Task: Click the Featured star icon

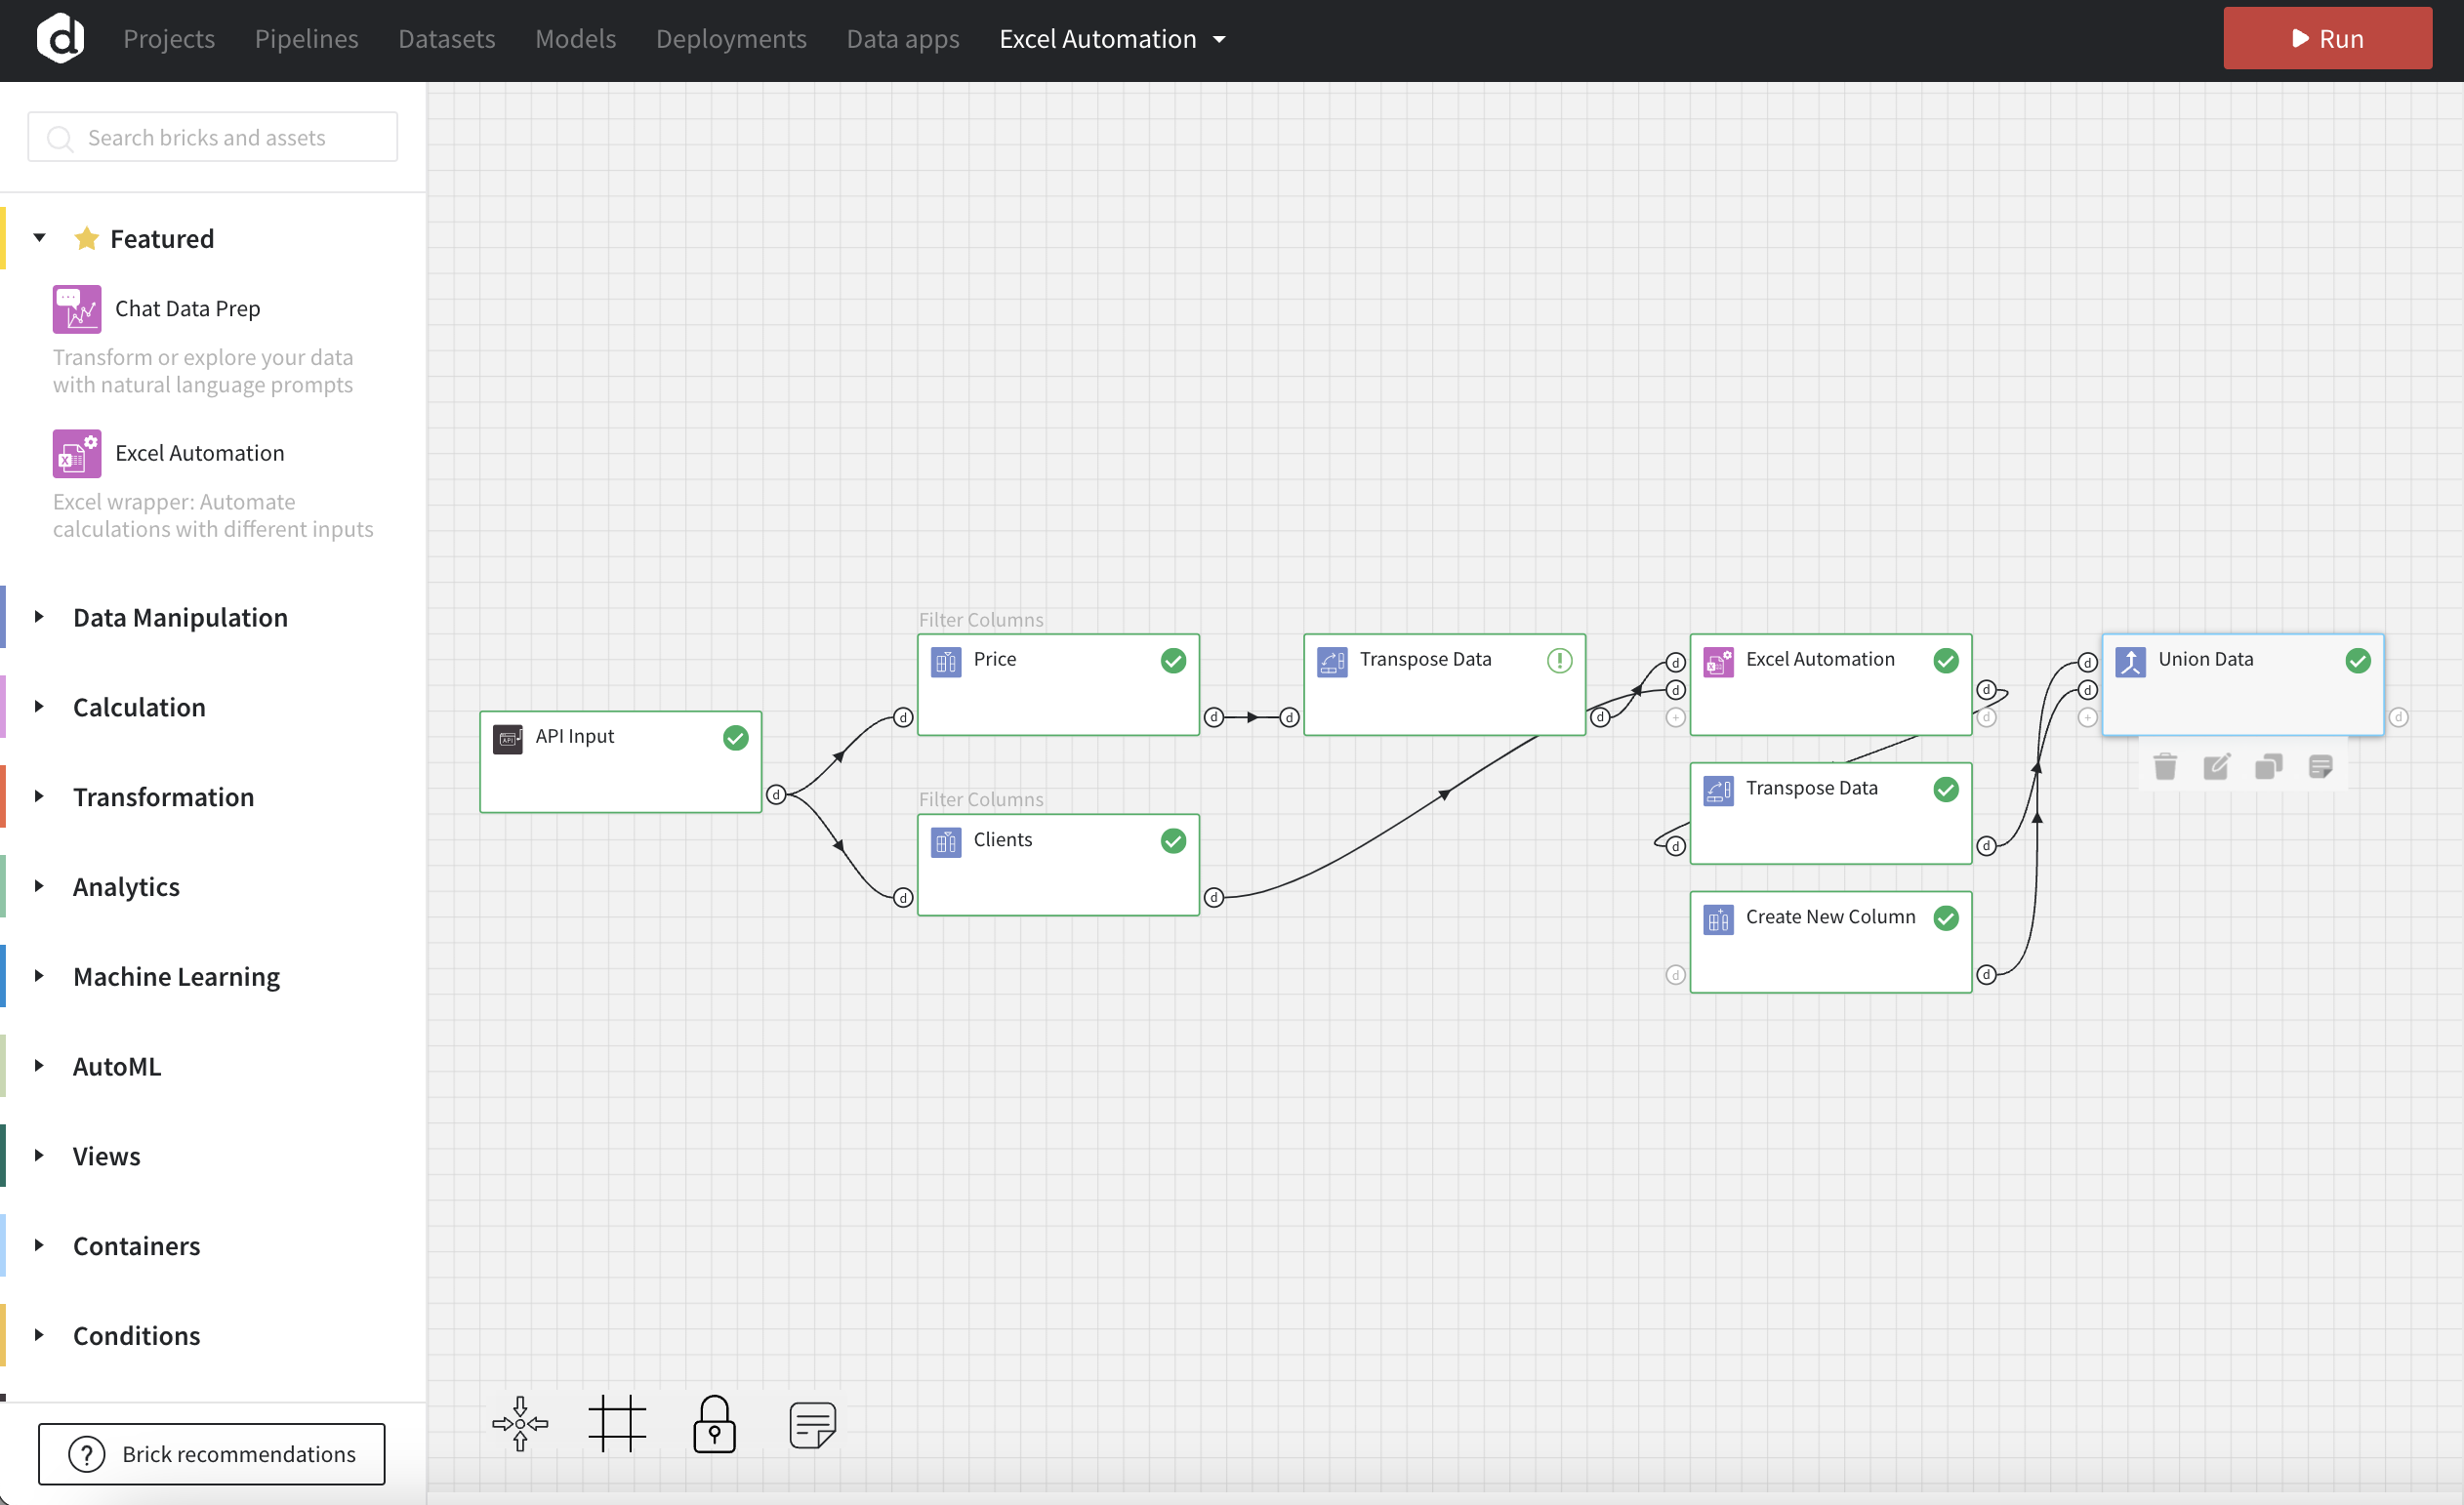Action: [x=87, y=238]
